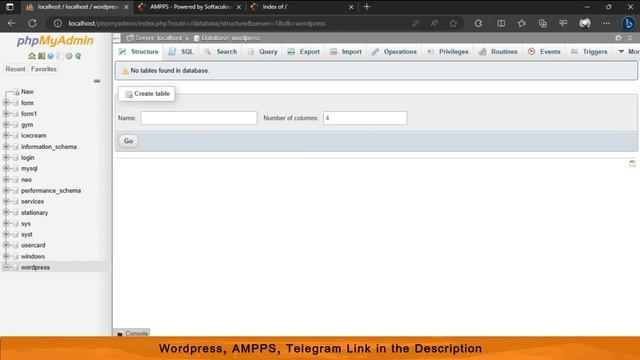Open Bing Copilot sidebar button
Viewport: 640px width, 360px height.
(629, 23)
